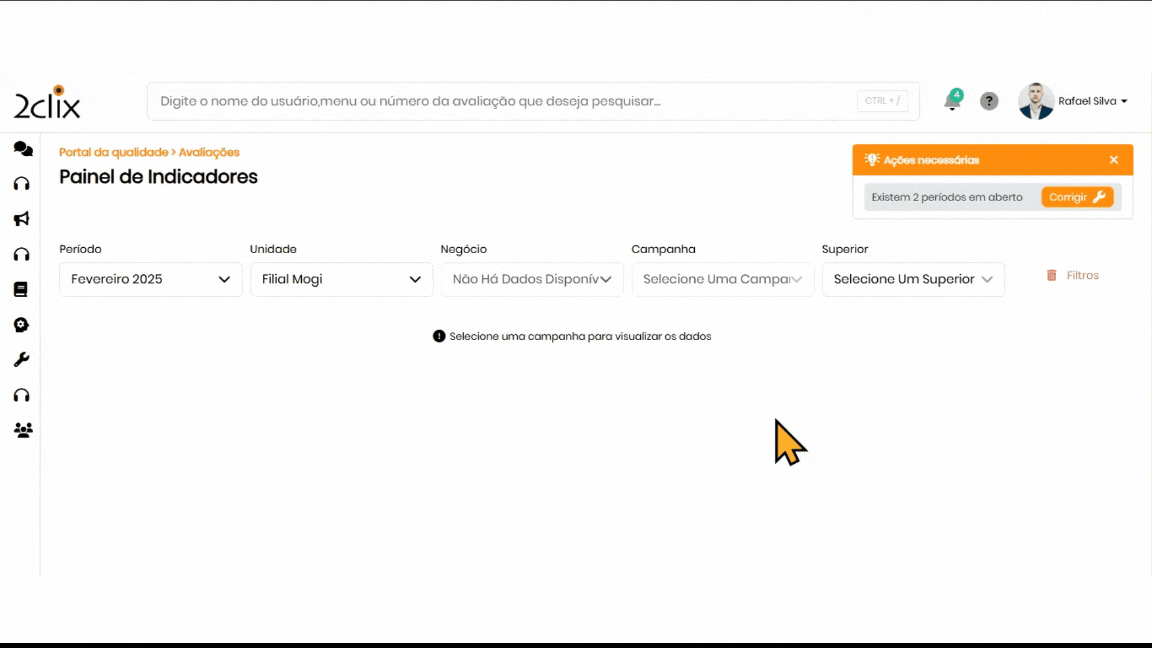Click the question mark help icon
1152x648 pixels.
tap(989, 101)
